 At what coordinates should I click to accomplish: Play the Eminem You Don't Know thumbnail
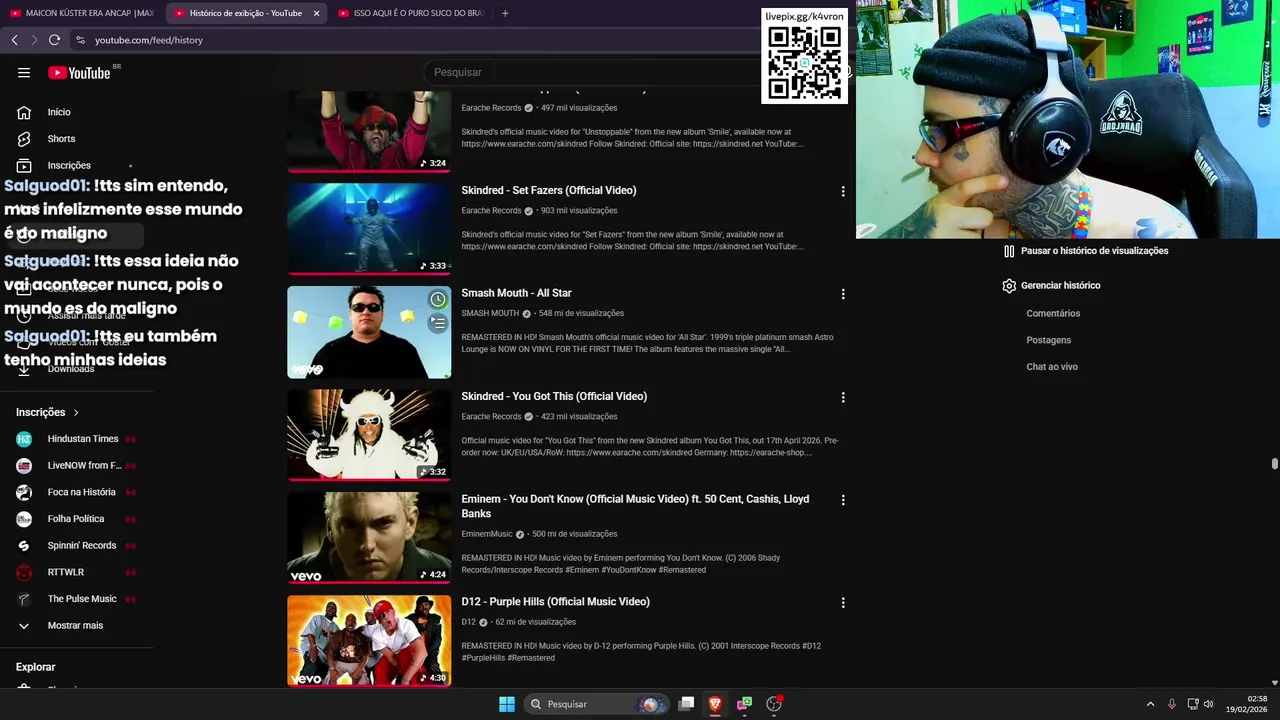click(369, 538)
